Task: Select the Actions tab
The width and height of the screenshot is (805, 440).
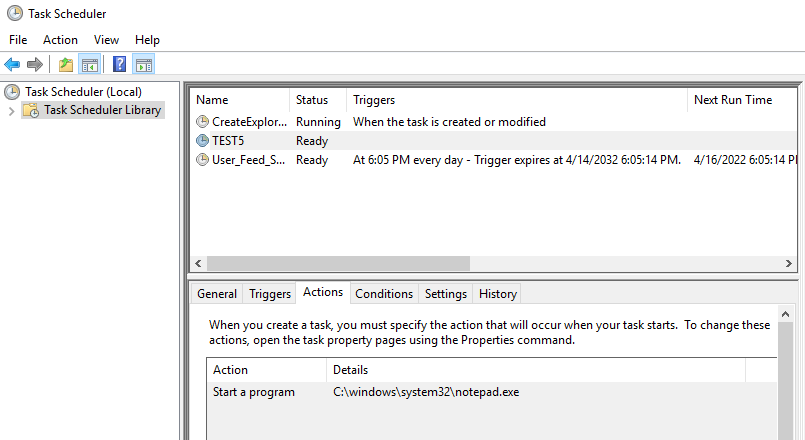Action: pos(323,292)
